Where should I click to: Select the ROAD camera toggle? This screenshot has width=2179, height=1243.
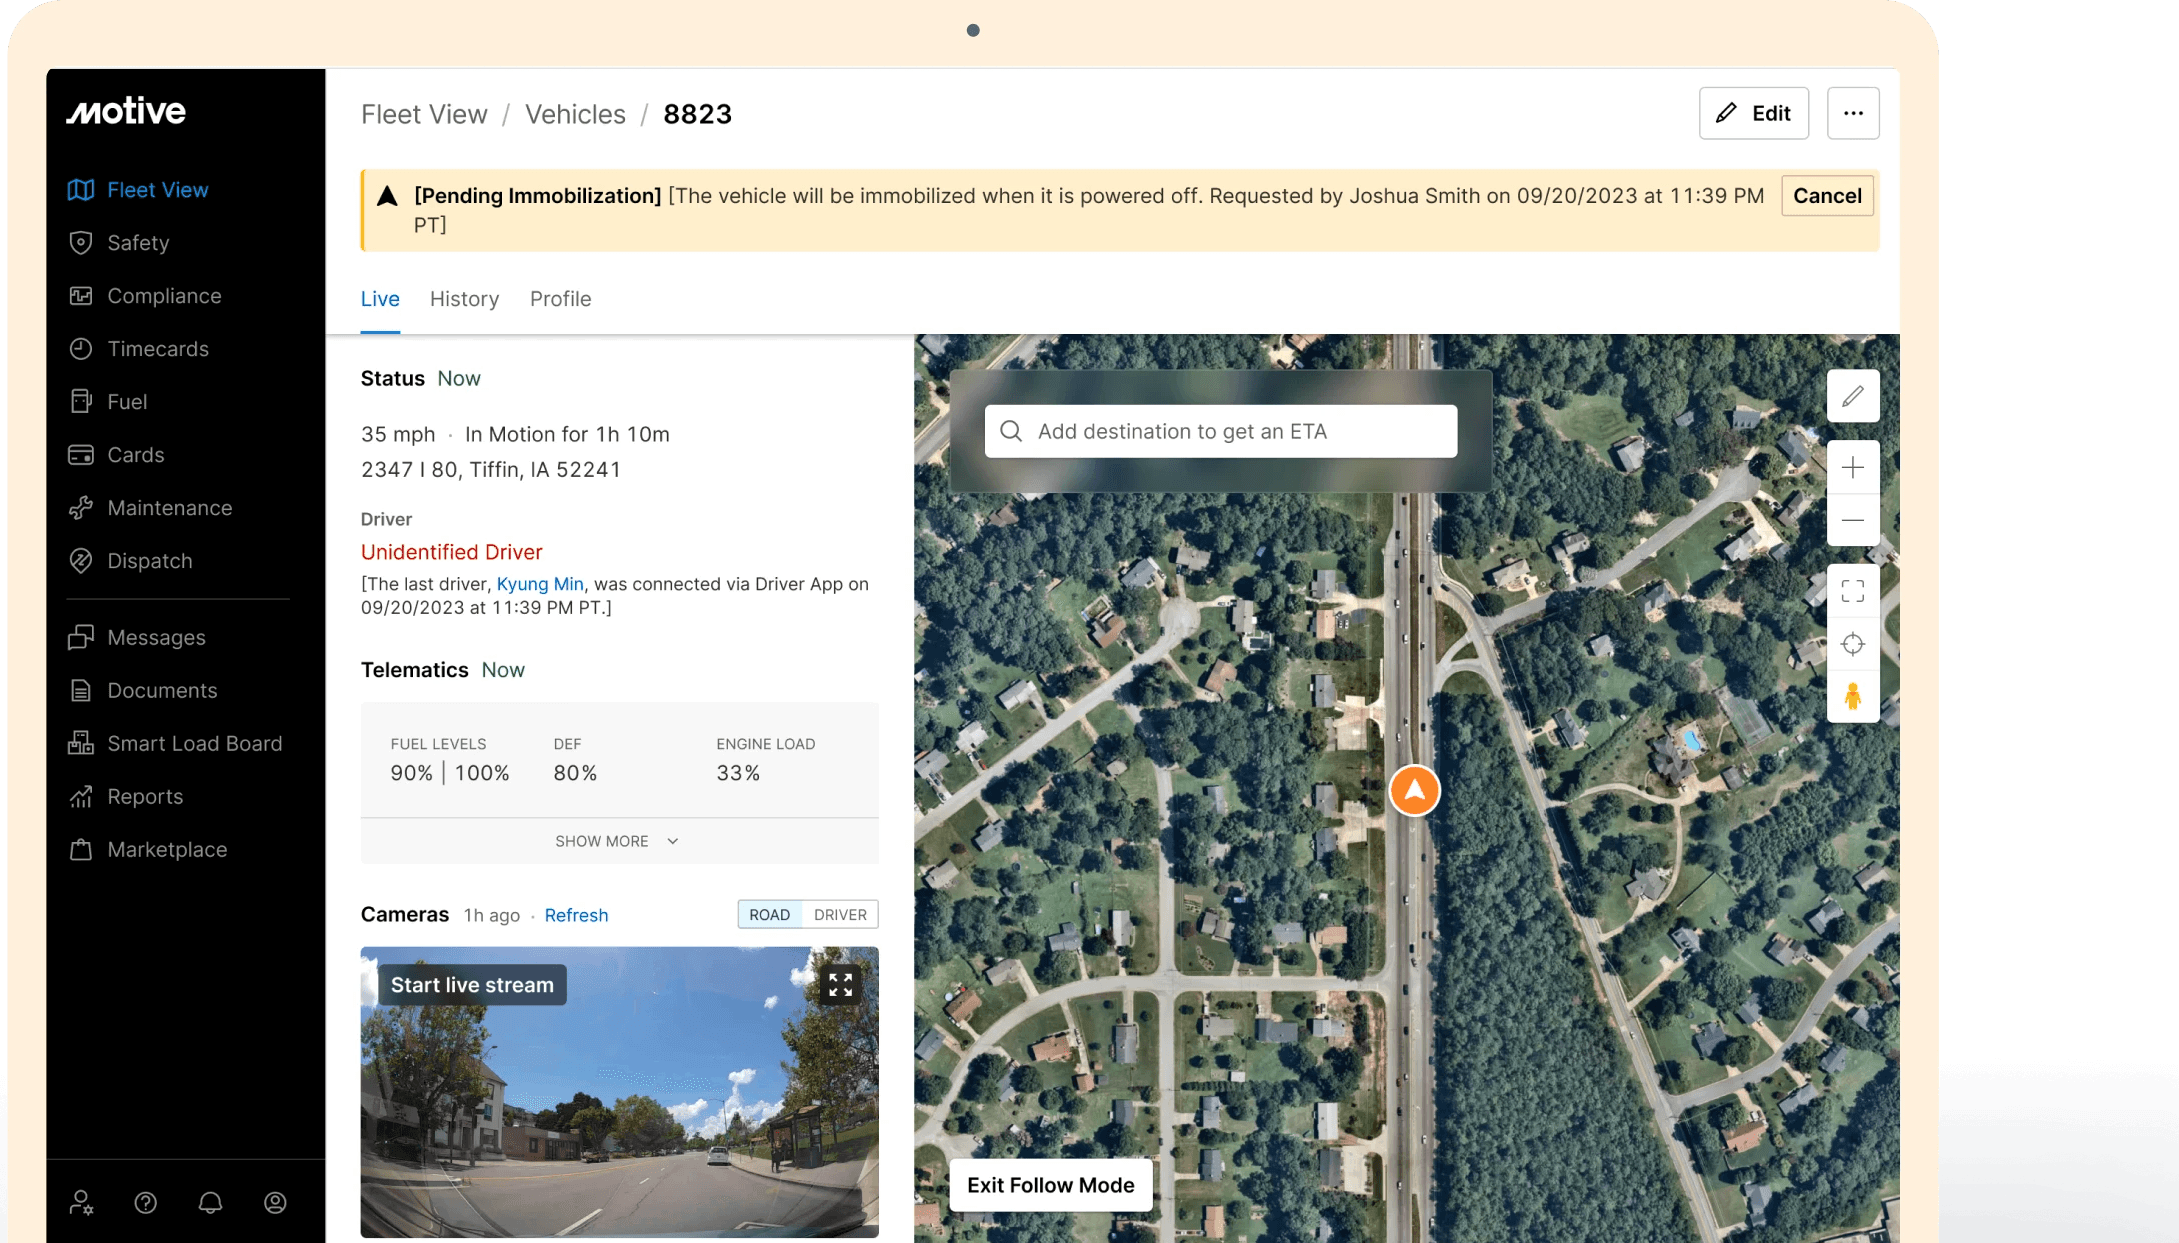tap(769, 914)
